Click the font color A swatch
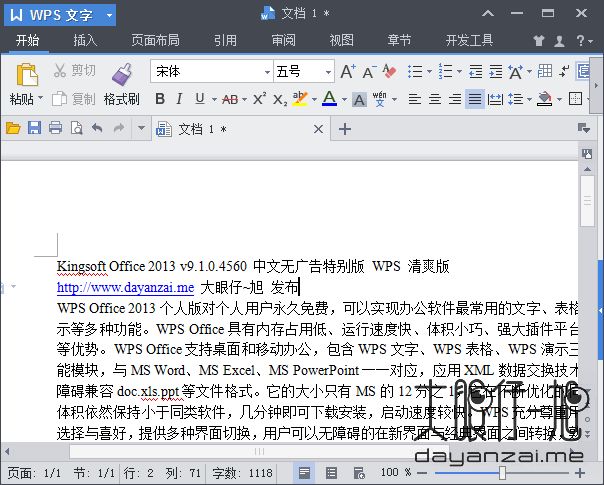The image size is (604, 485). (329, 99)
